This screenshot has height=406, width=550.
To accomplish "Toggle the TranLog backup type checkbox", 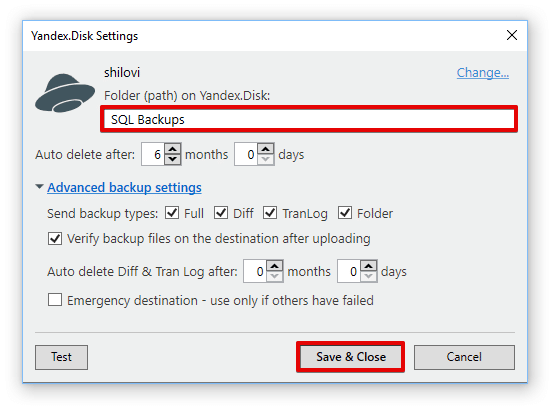I will 270,213.
